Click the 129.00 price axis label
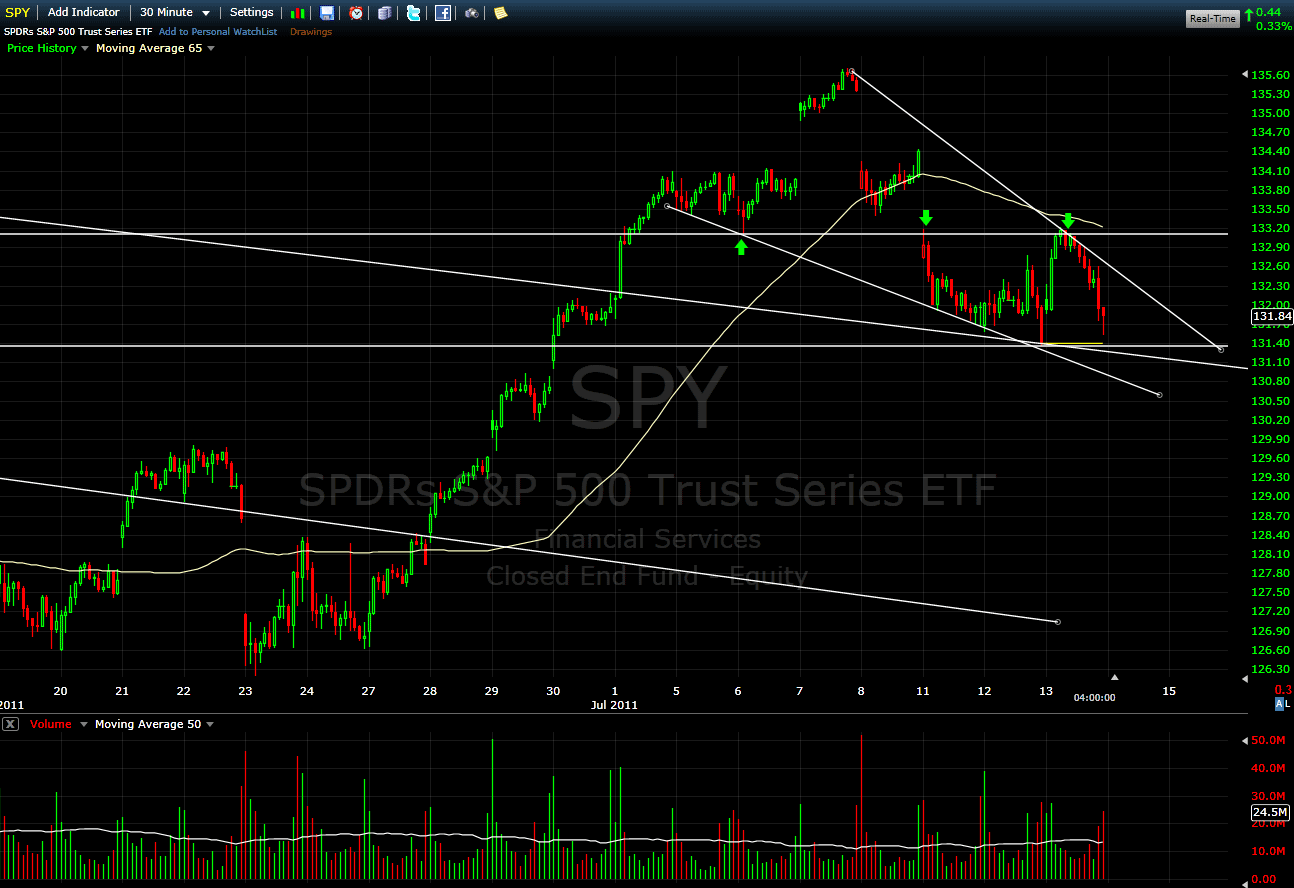1294x888 pixels. click(x=1271, y=497)
